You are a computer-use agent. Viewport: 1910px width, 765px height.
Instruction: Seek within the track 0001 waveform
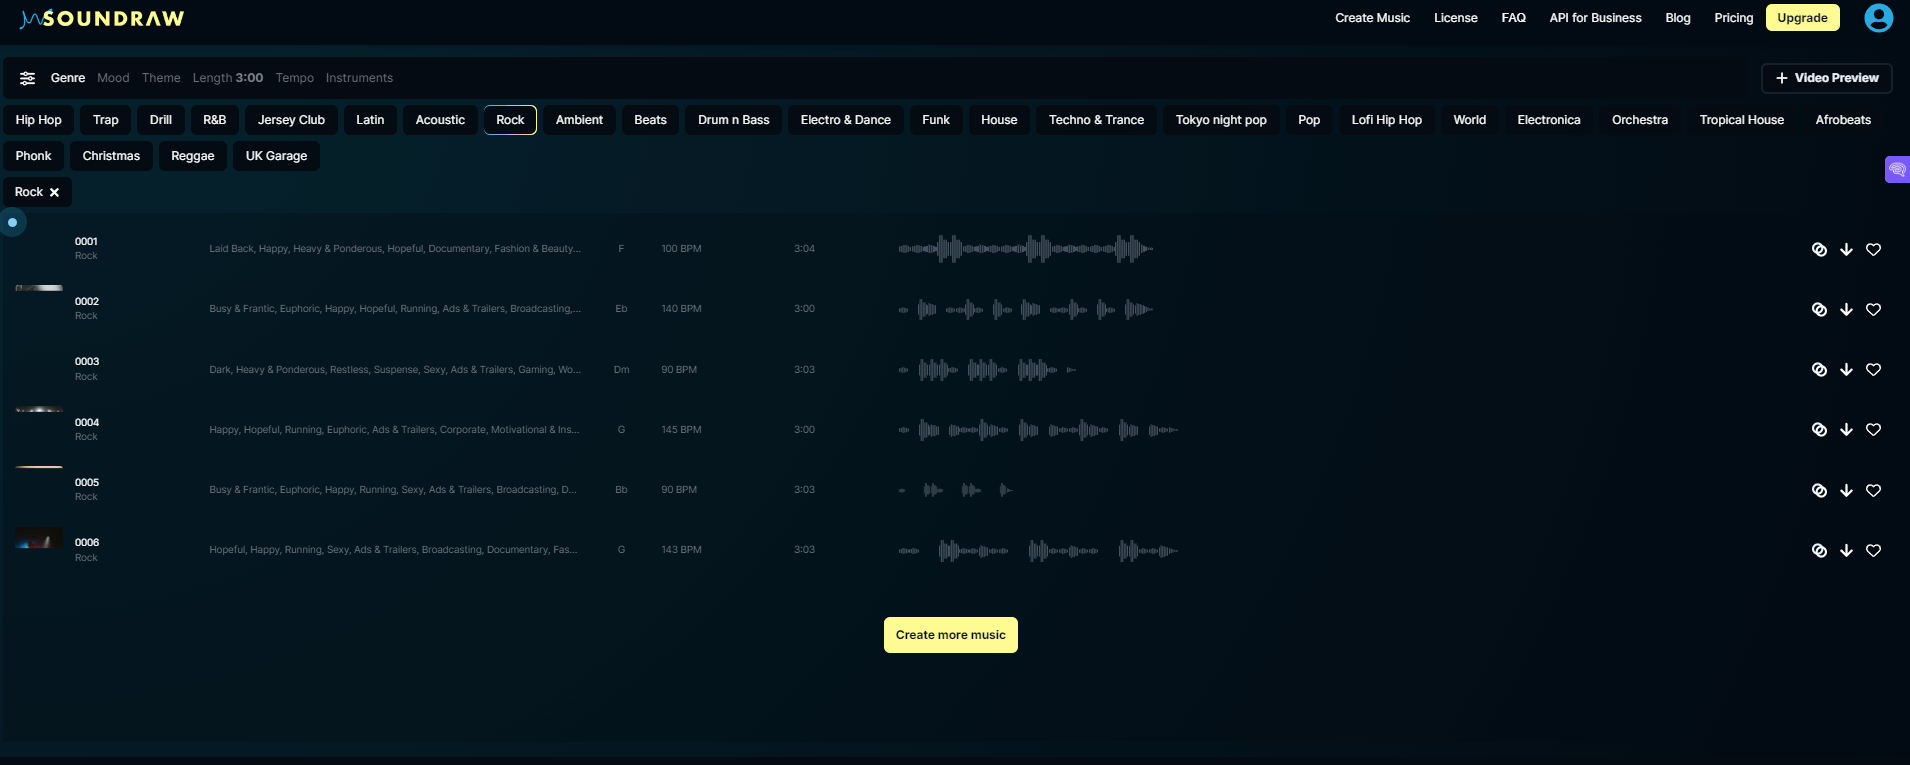coord(1025,249)
